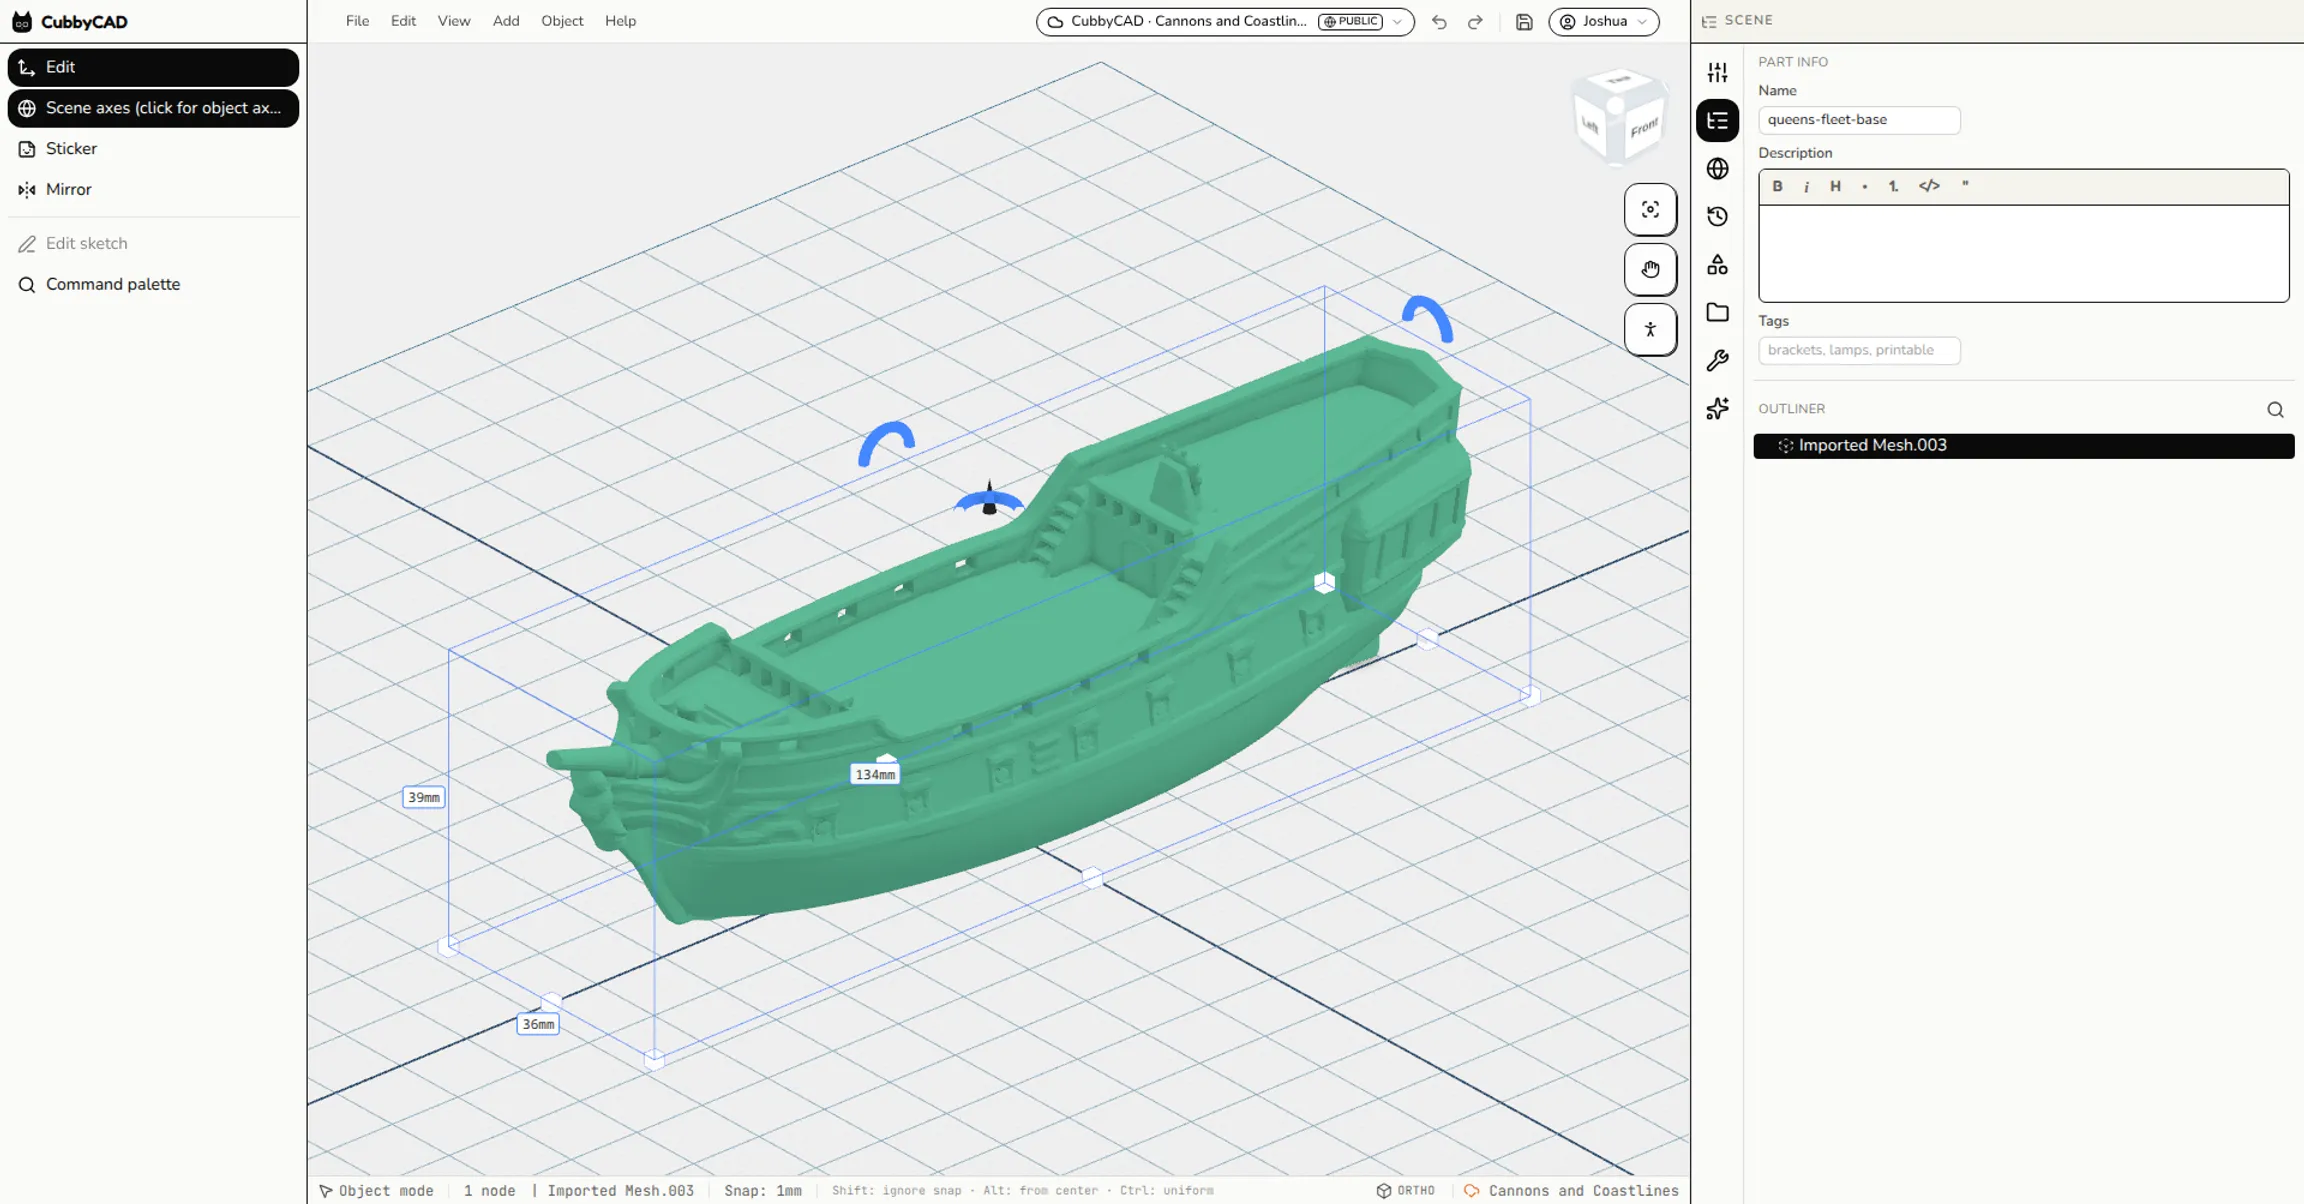
Task: Insert numbered list in description
Action: [x=1893, y=186]
